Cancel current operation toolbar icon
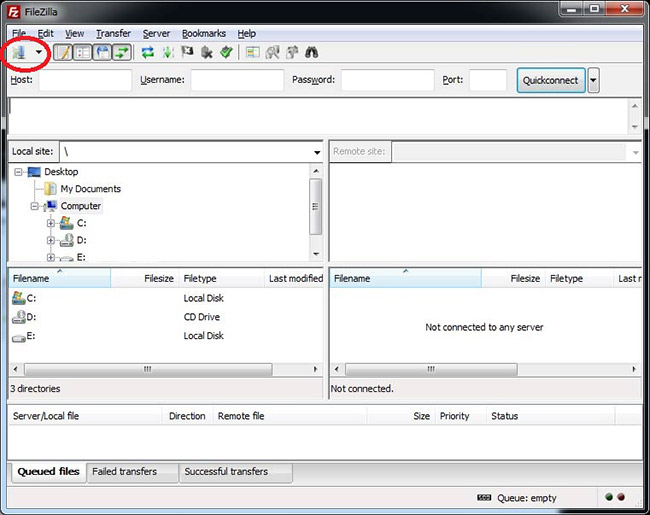This screenshot has height=515, width=650. (x=187, y=52)
